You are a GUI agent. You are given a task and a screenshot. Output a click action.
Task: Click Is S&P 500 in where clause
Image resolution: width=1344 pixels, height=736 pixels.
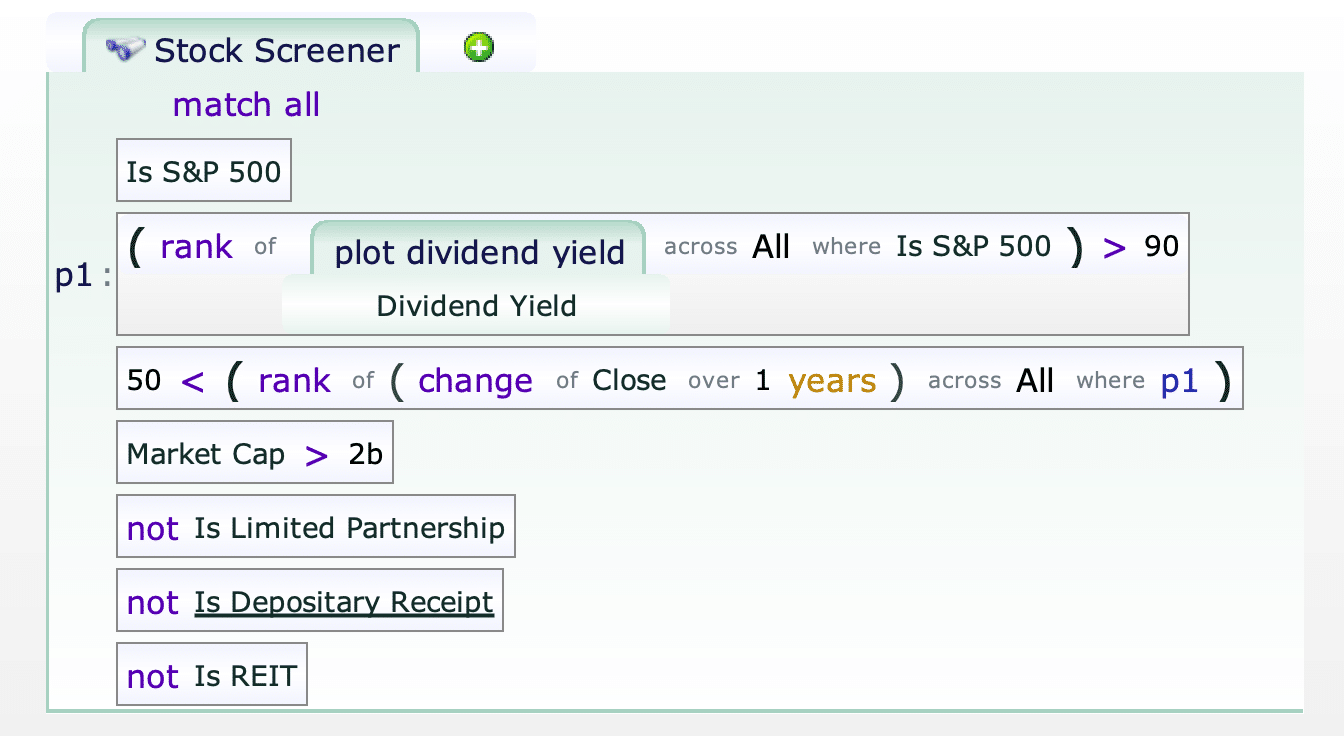pos(973,246)
